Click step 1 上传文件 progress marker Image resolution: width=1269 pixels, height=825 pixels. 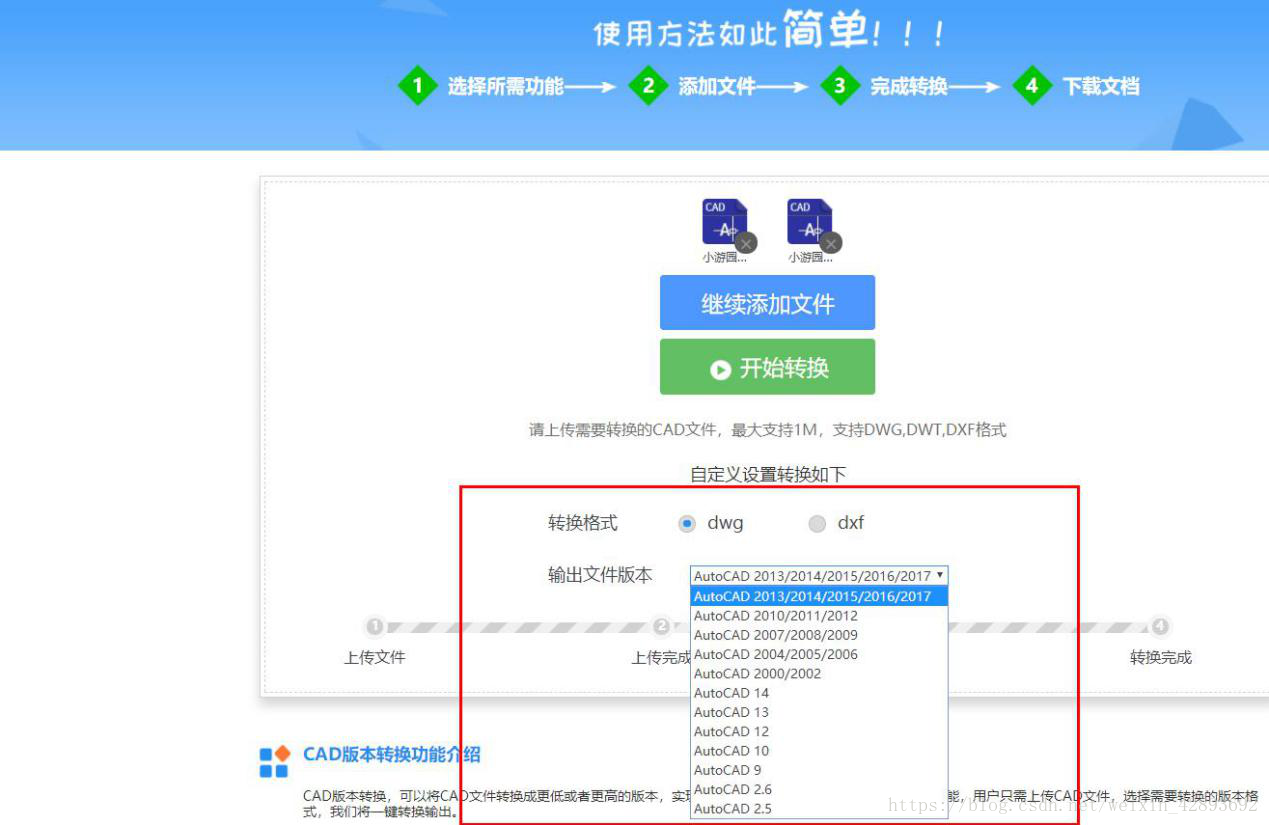[374, 627]
